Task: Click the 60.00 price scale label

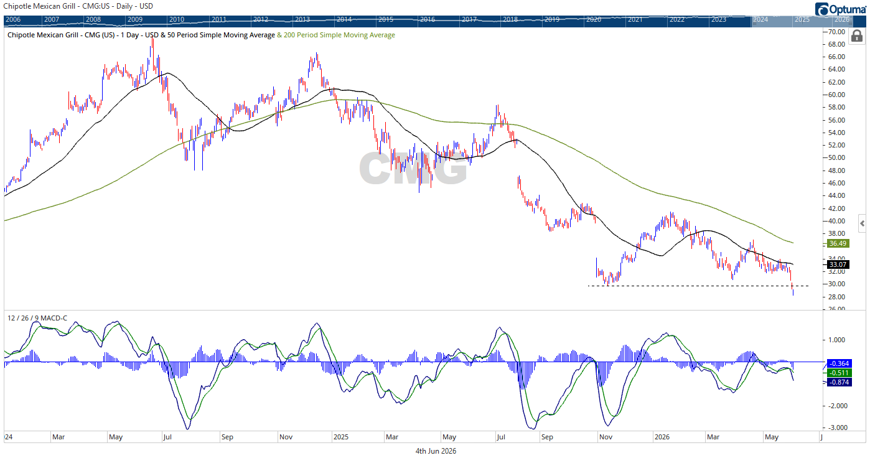Action: 837,95
